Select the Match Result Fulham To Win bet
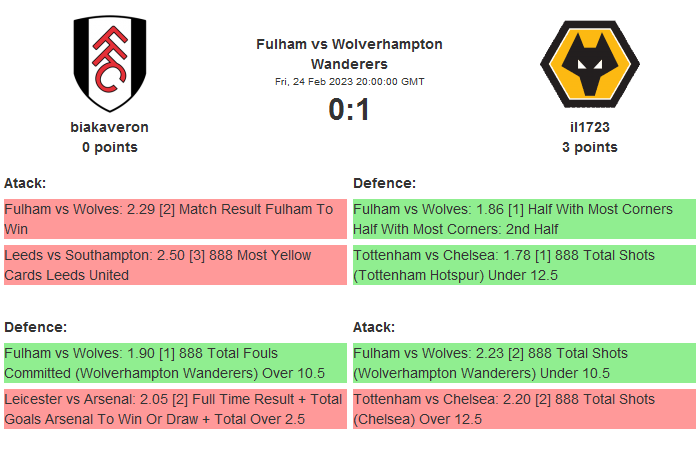 175,219
